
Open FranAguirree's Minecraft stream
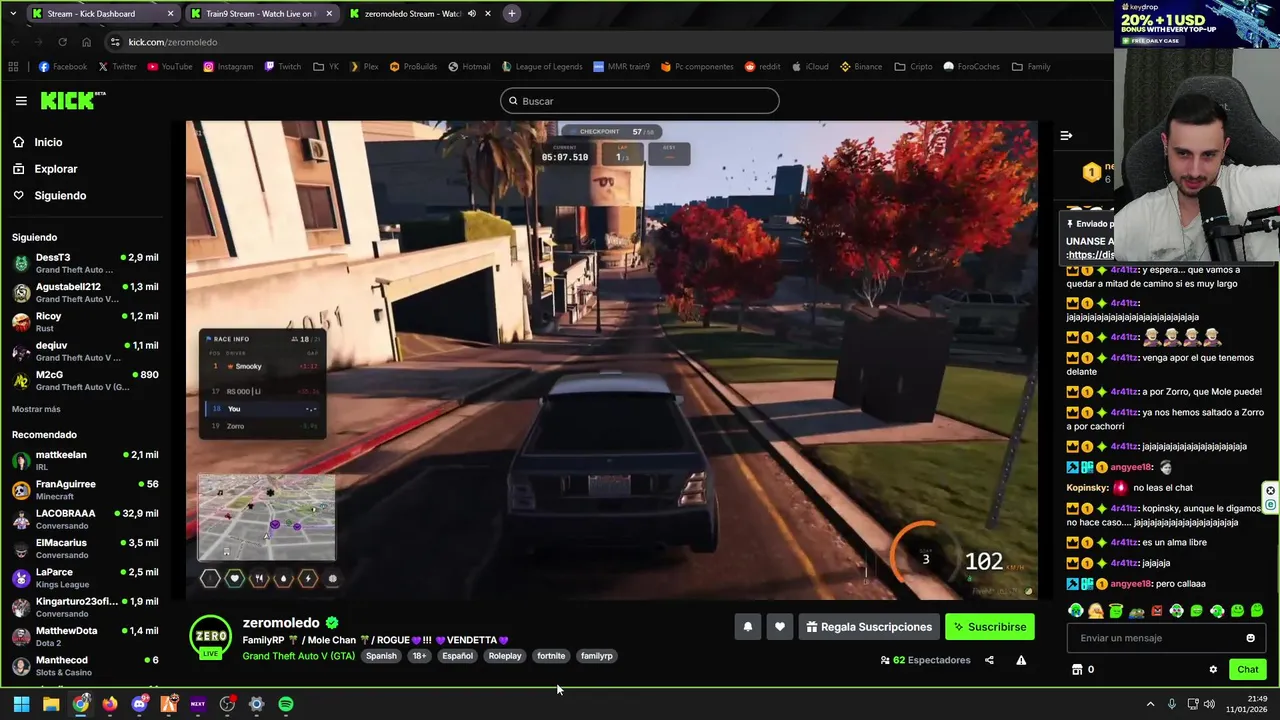click(x=85, y=490)
